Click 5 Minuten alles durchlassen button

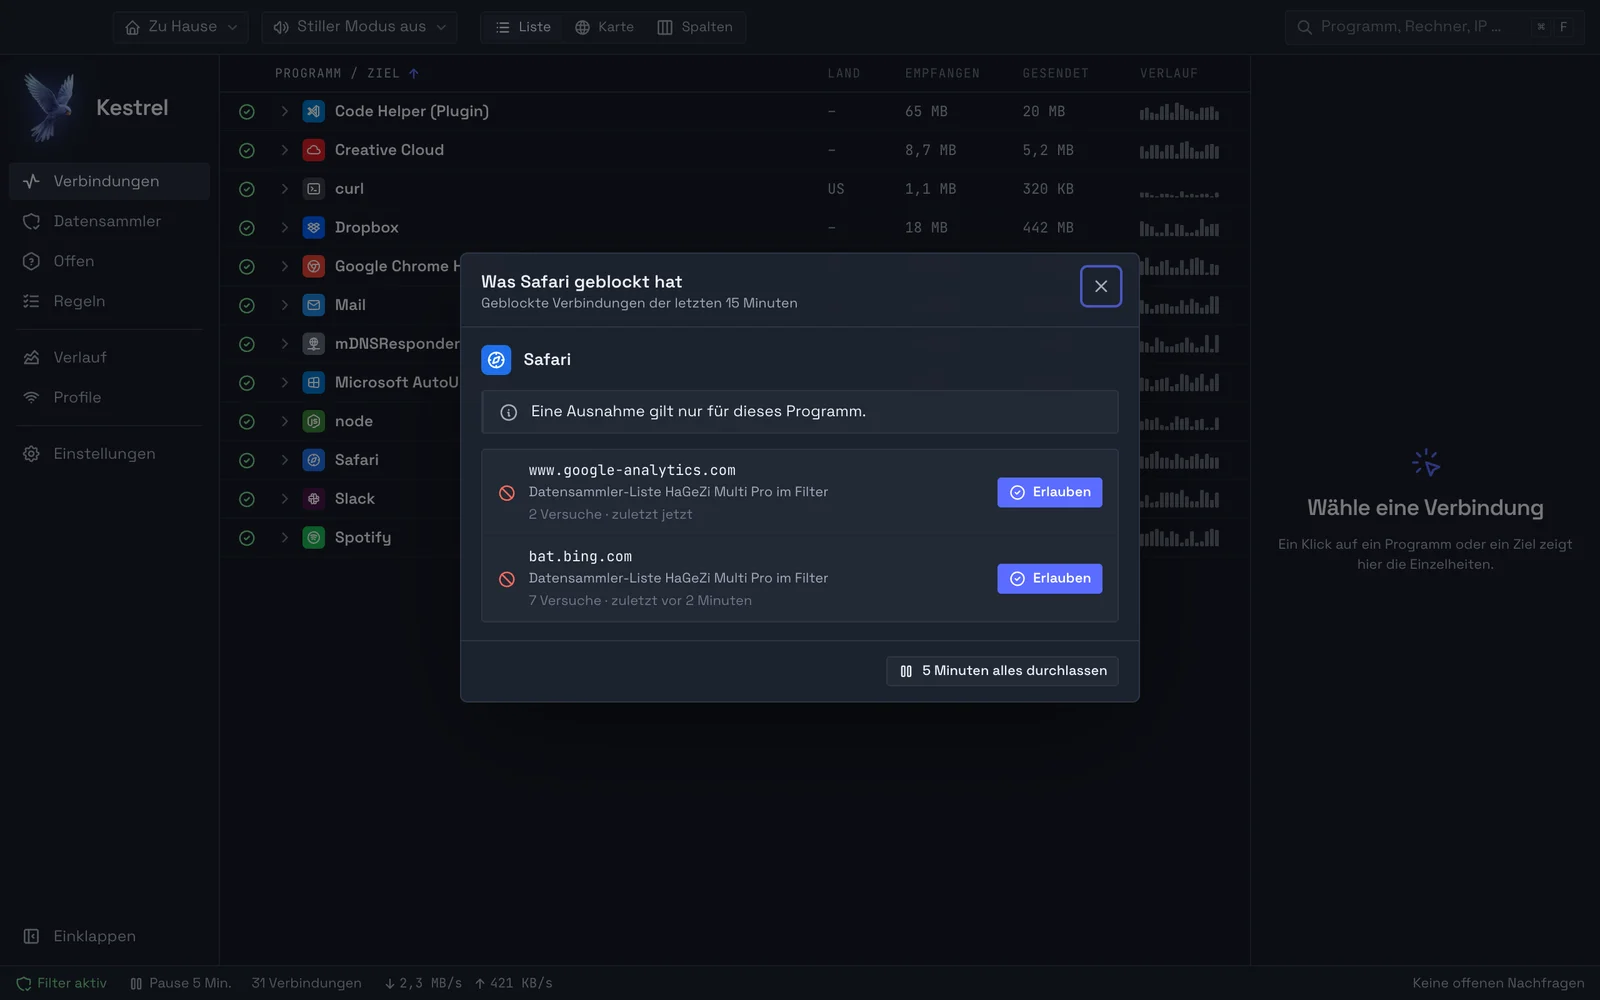(1002, 671)
